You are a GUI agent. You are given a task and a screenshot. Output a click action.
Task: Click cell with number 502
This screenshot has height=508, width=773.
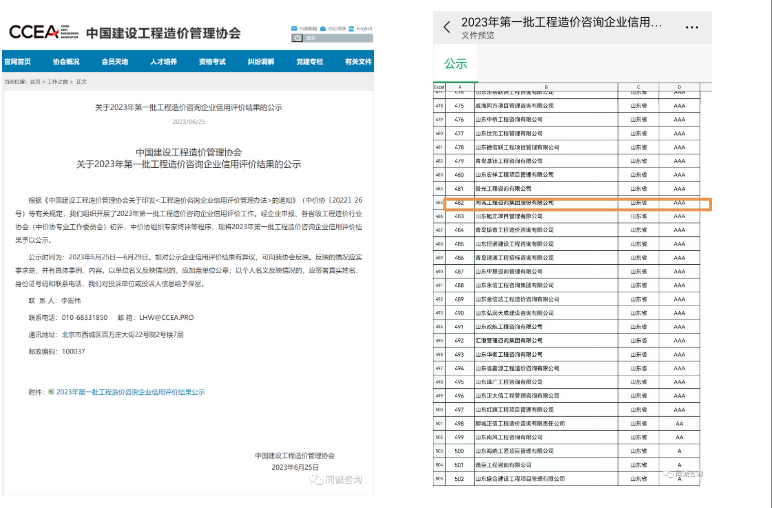459,478
